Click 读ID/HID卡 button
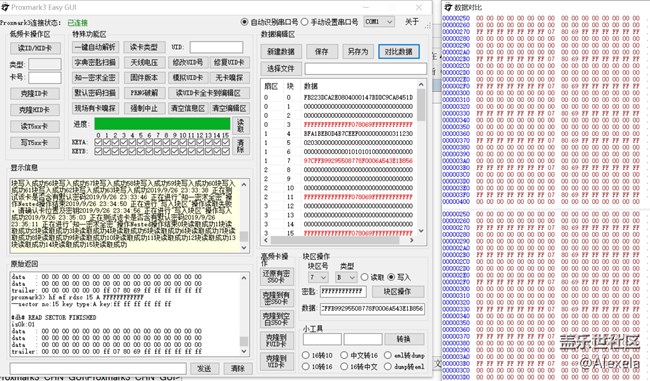This screenshot has height=381, width=650. [35, 48]
